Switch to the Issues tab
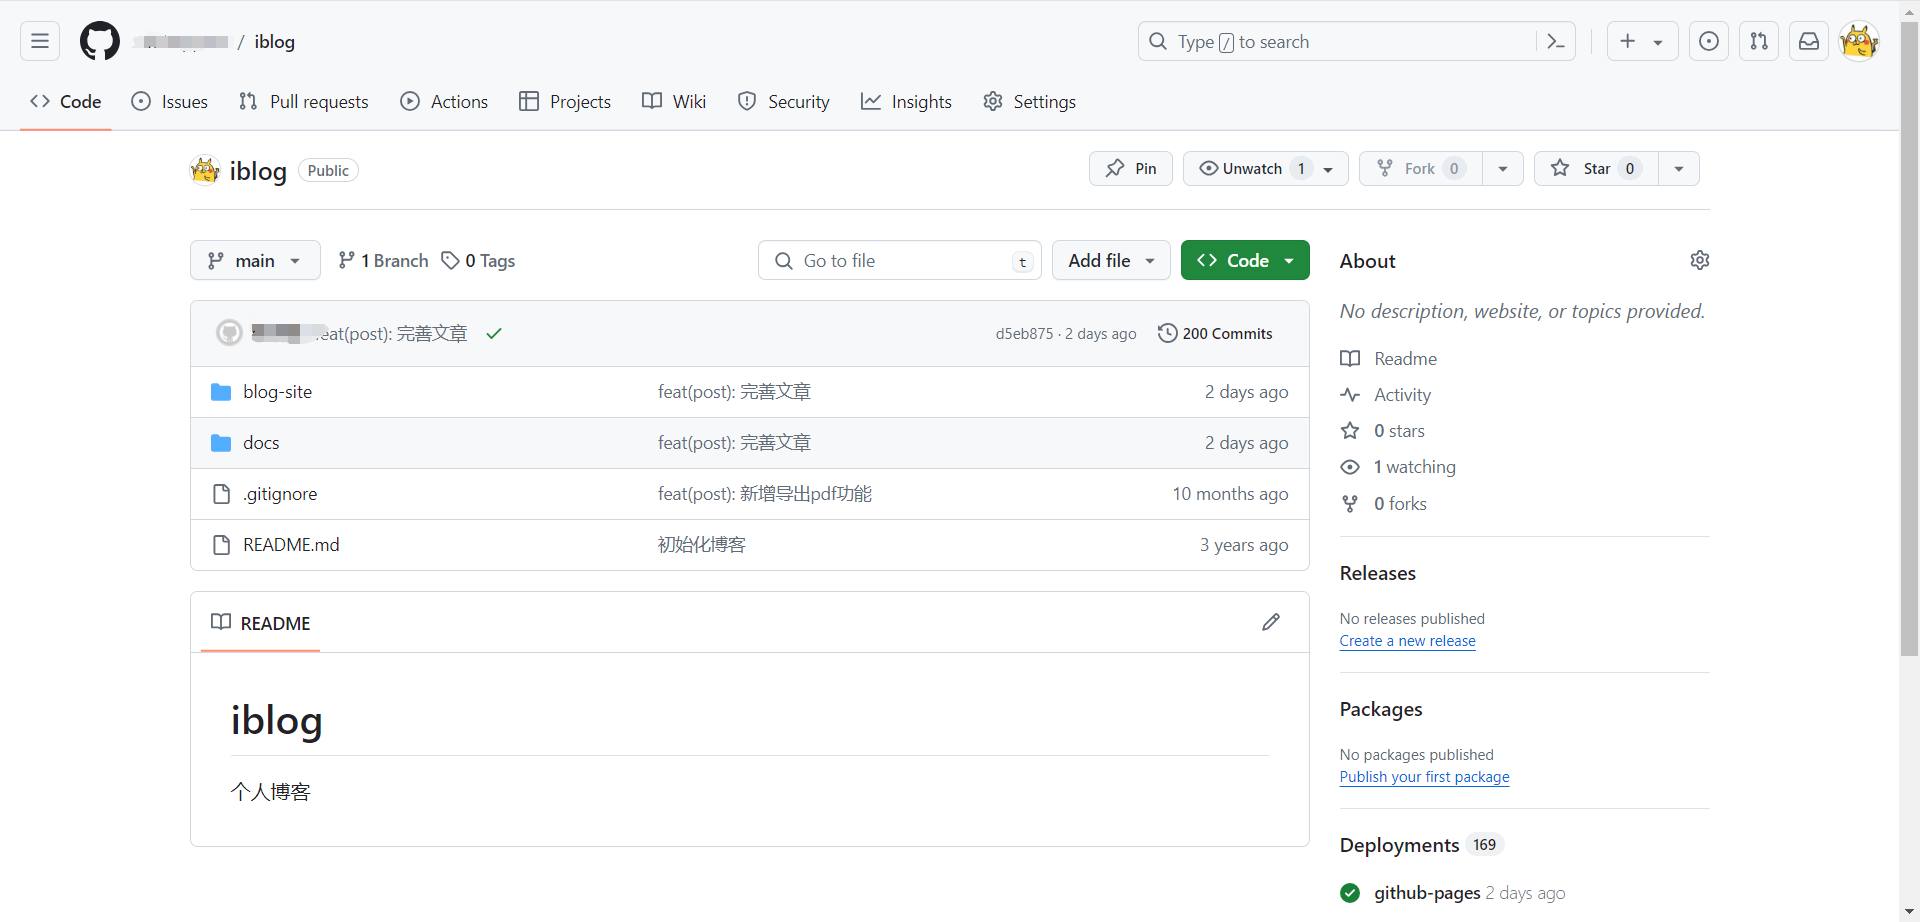 170,101
